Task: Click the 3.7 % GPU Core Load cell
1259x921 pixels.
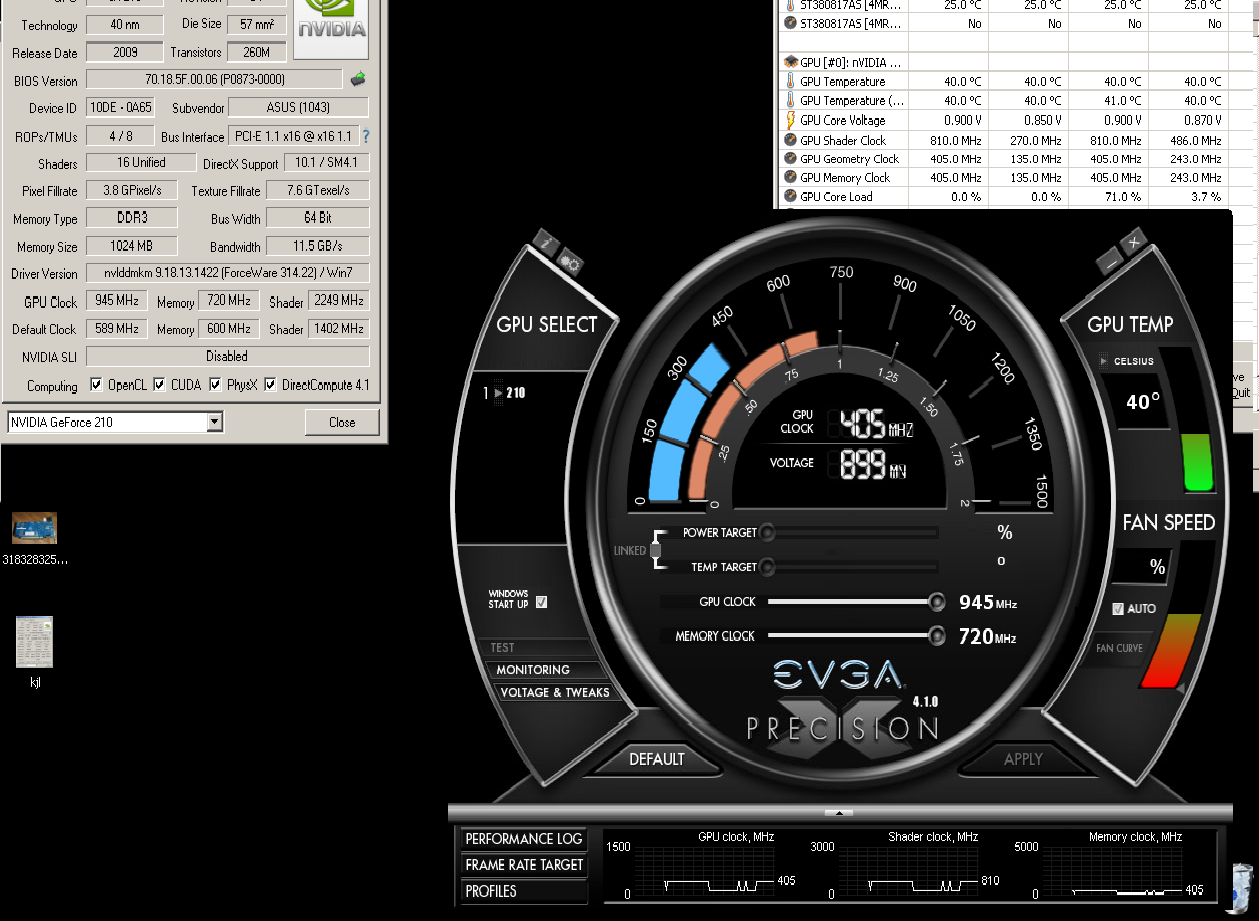Action: 1188,197
